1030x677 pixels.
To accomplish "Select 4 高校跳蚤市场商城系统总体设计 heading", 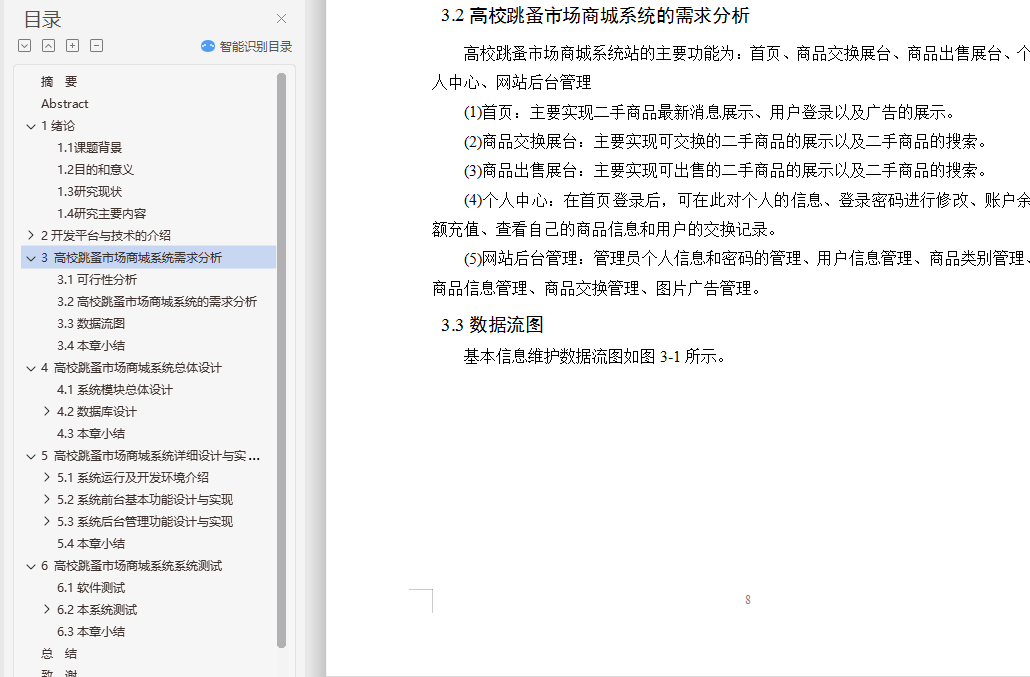I will coord(131,368).
